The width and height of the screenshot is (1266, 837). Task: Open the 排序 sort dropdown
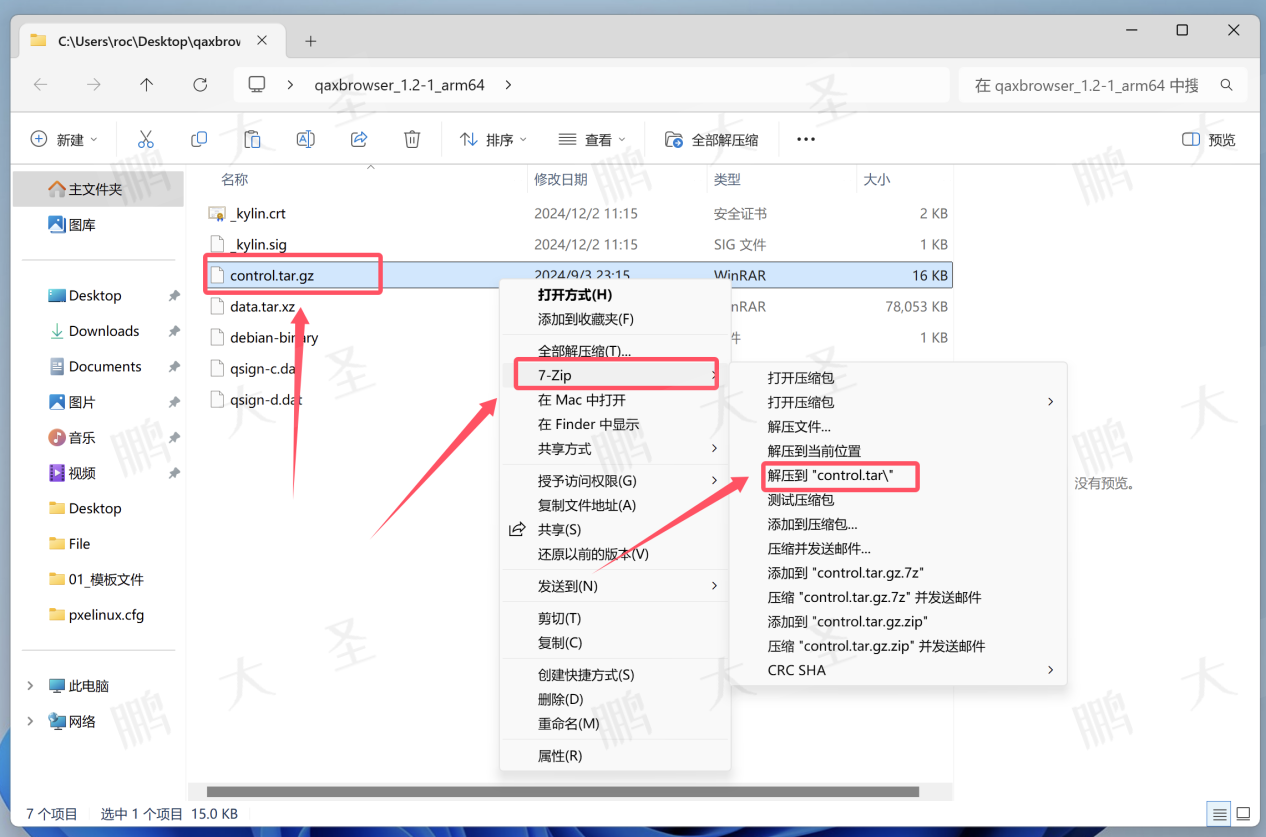493,140
